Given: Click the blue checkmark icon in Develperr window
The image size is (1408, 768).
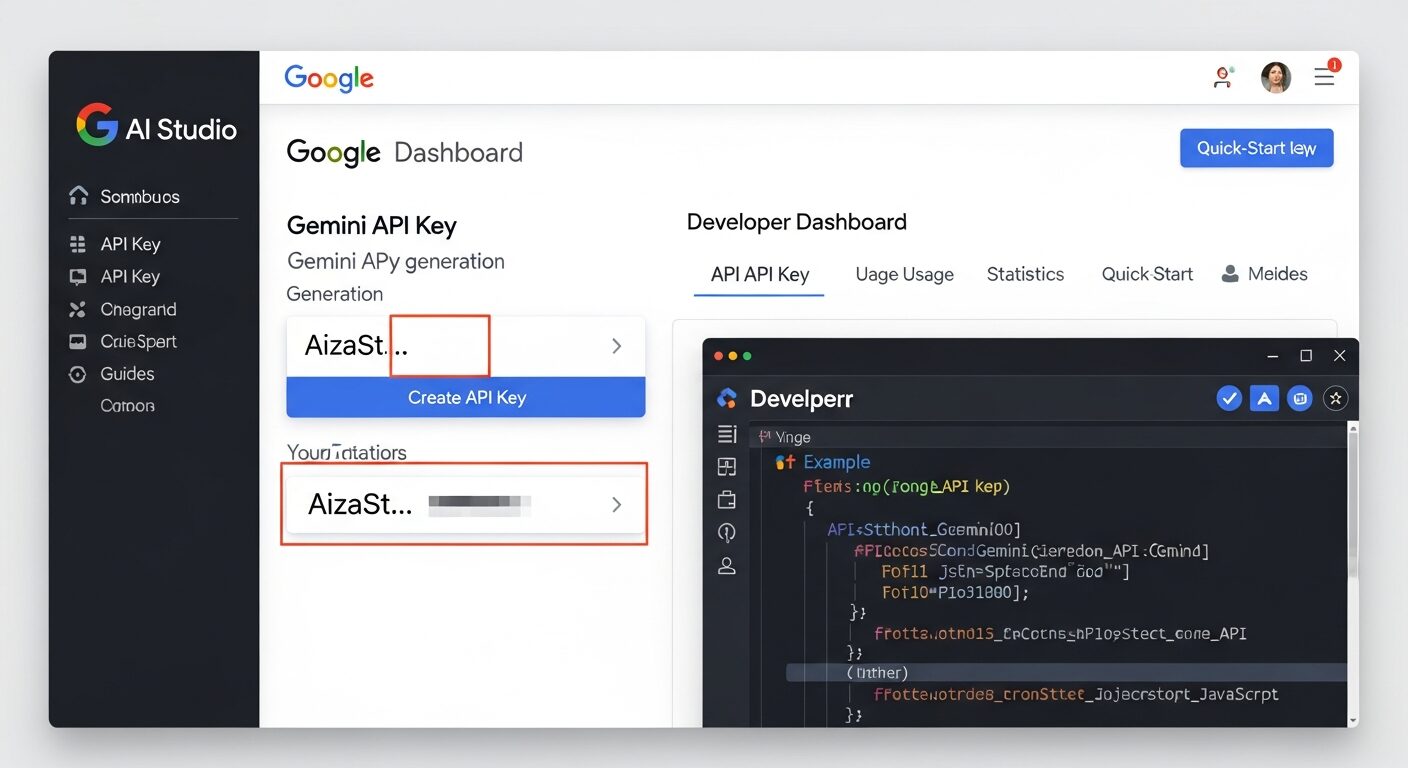Looking at the screenshot, I should point(1229,399).
